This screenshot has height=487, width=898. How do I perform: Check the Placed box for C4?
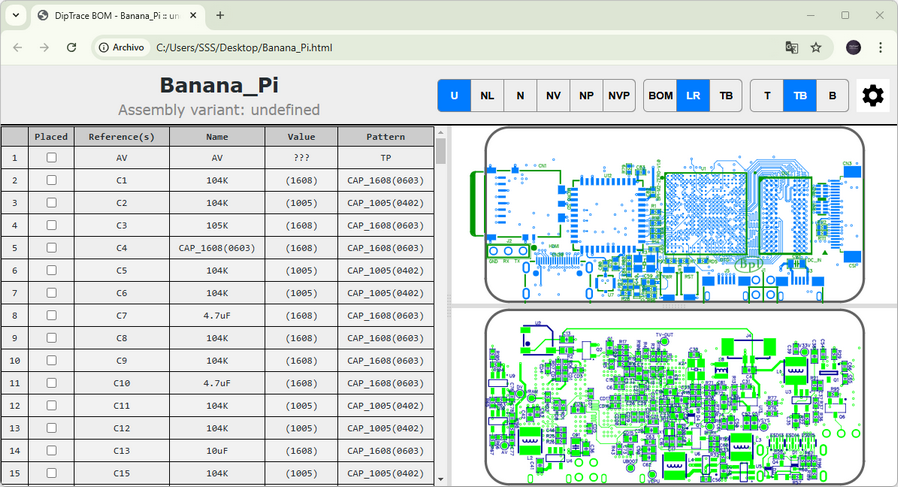click(x=52, y=248)
